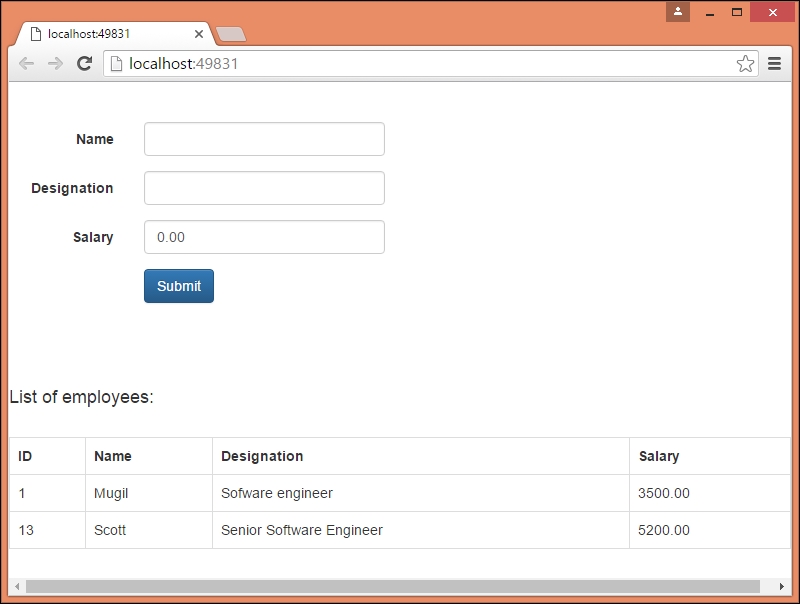The image size is (800, 604).
Task: Click the scrollbar right arrow
Action: click(782, 586)
